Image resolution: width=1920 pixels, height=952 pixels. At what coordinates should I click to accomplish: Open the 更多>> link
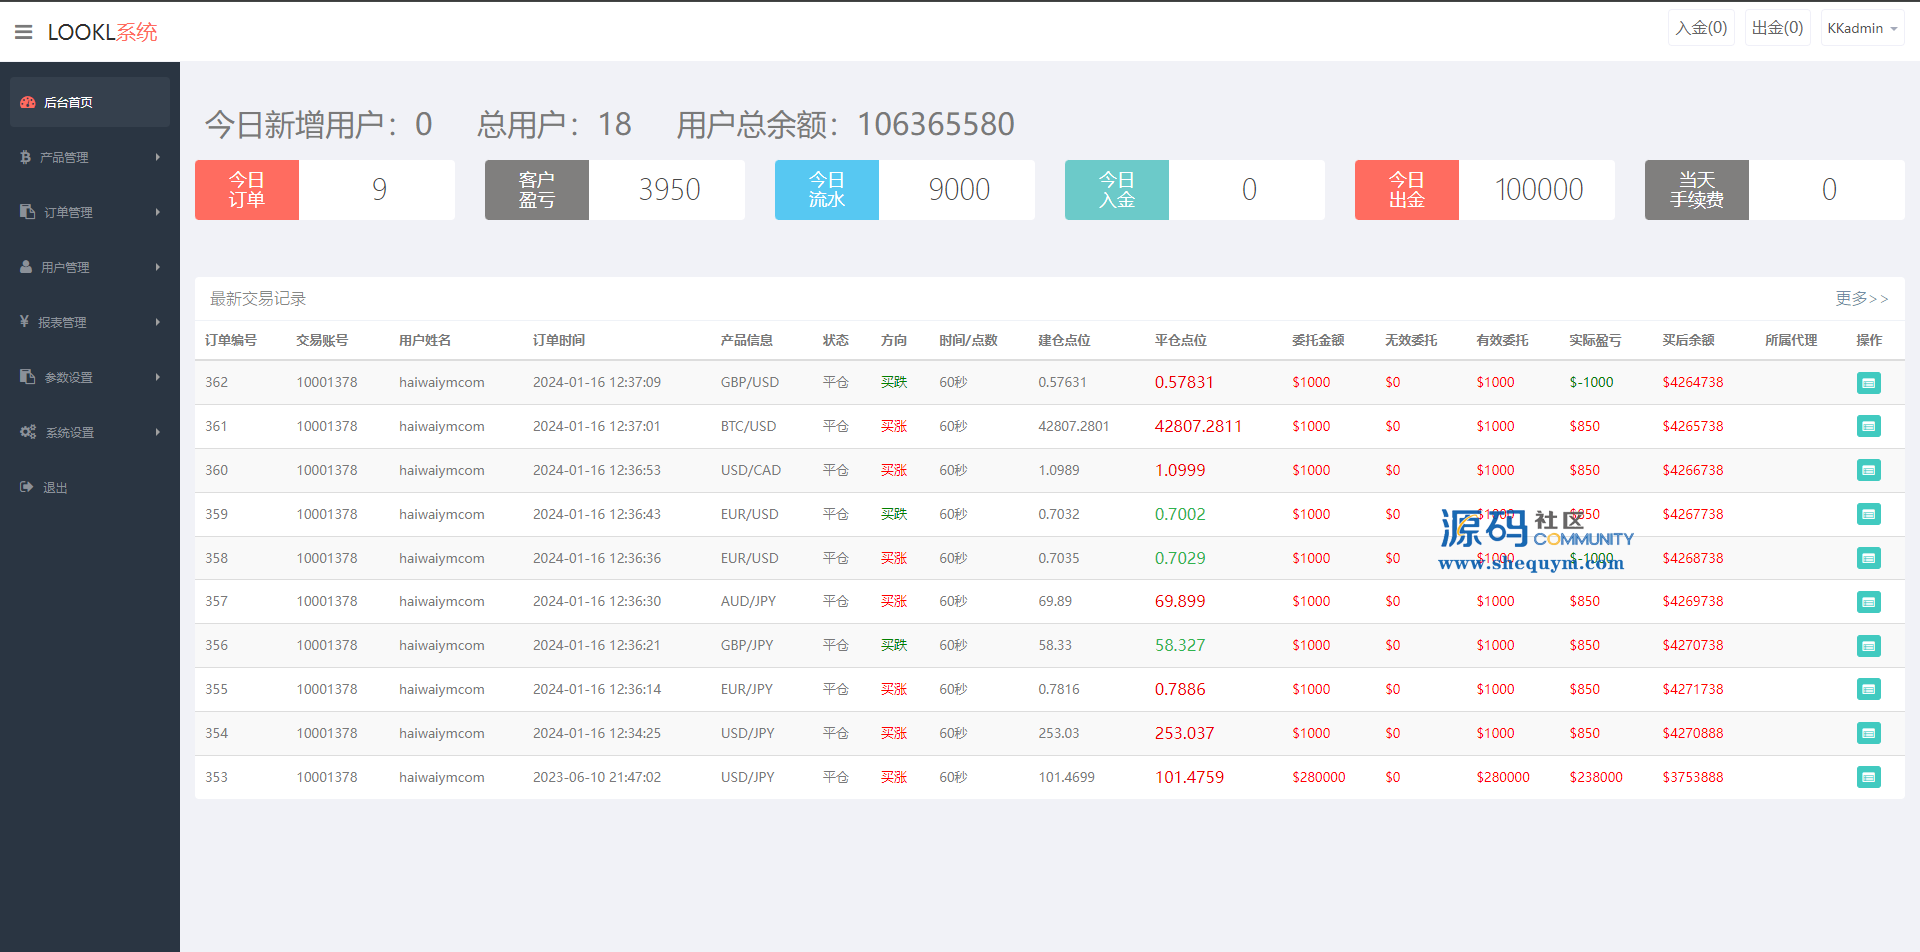click(1861, 298)
